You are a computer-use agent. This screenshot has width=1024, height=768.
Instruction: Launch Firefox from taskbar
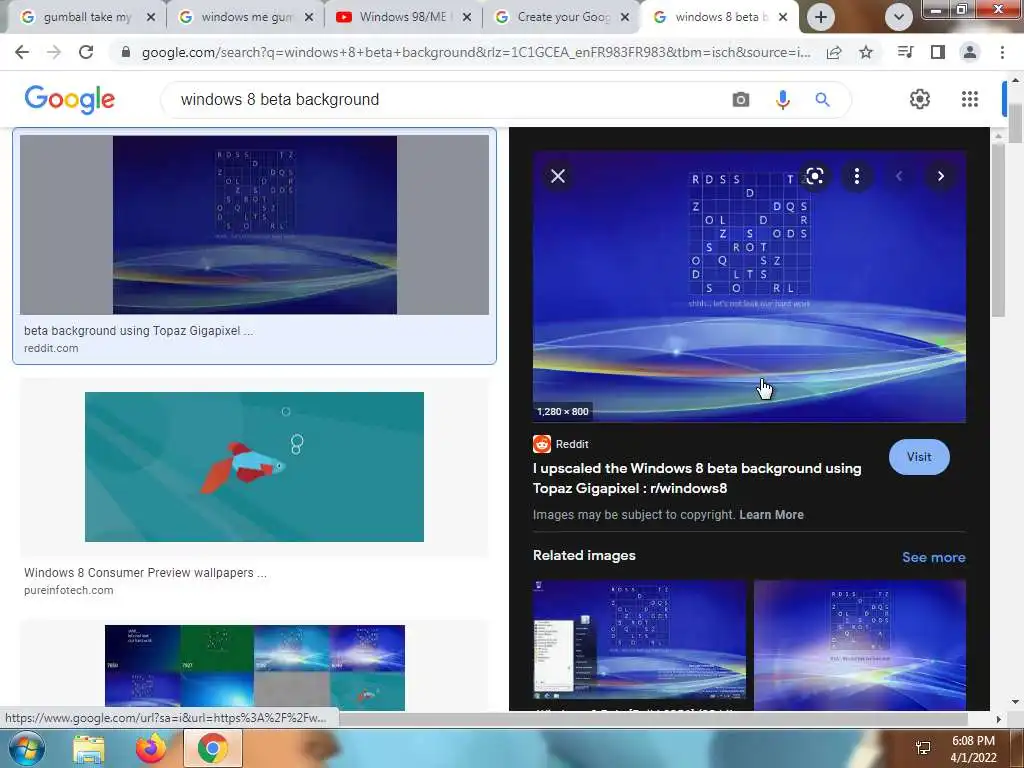(x=151, y=748)
